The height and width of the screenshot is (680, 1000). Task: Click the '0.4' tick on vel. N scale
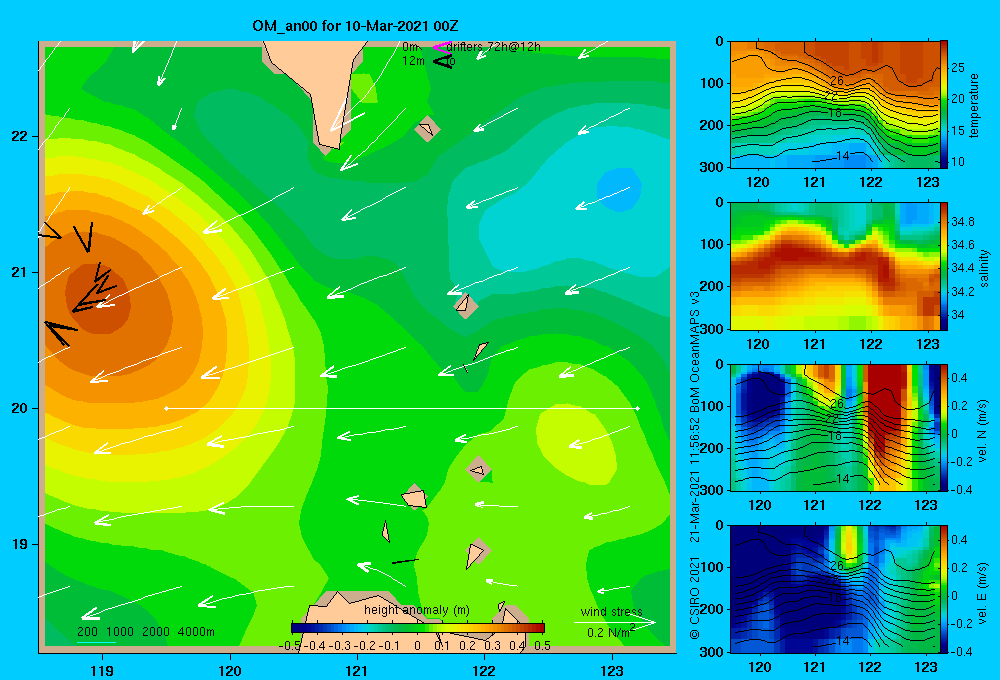point(959,378)
